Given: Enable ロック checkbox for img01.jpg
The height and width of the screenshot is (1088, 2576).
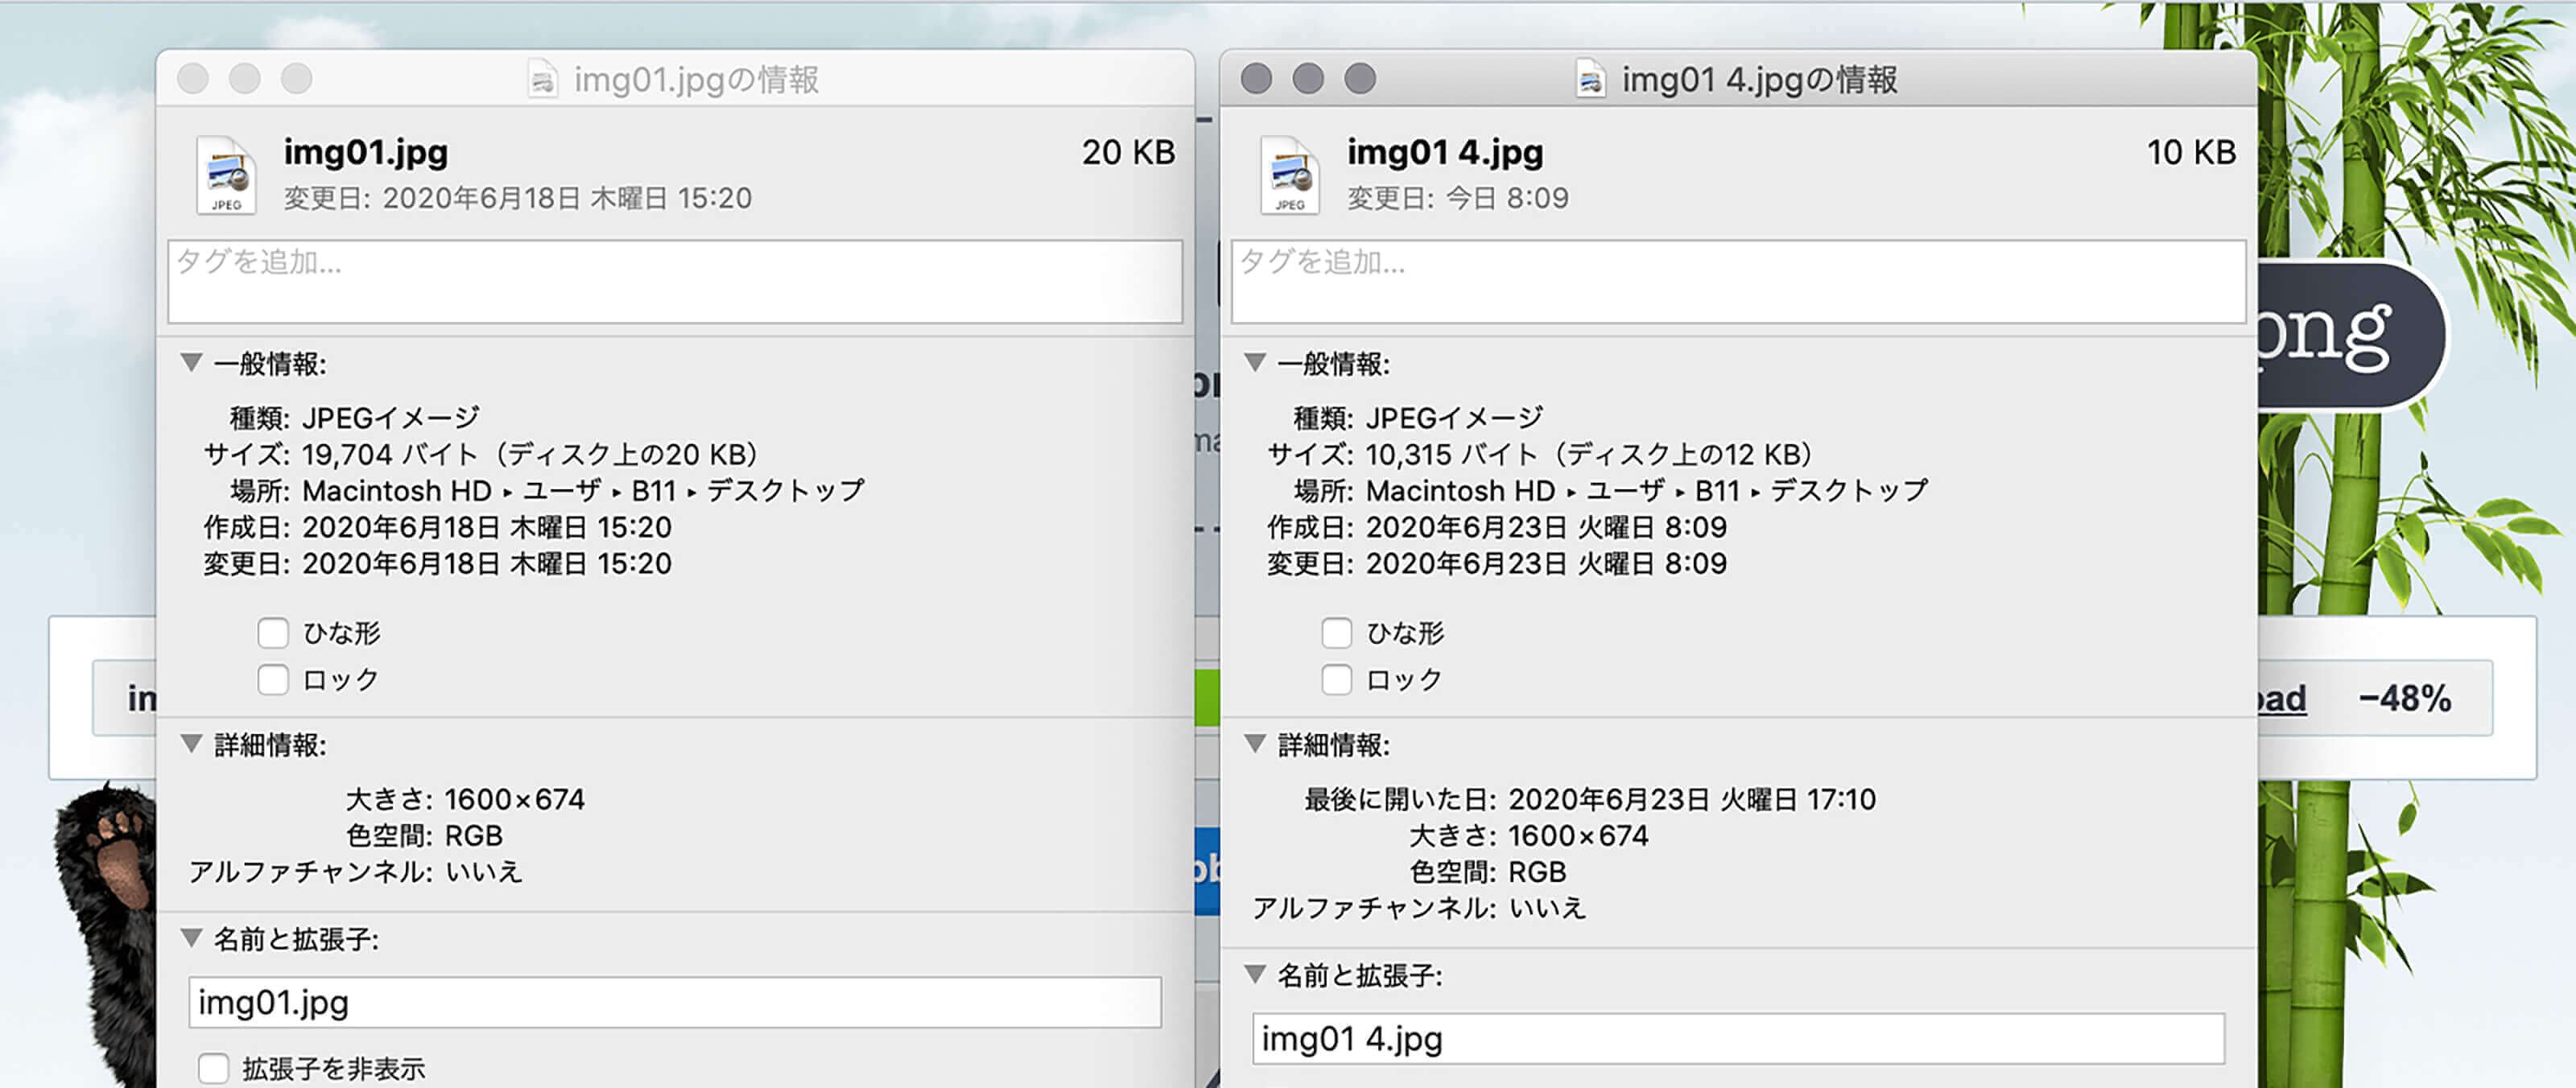Looking at the screenshot, I should pos(273,680).
